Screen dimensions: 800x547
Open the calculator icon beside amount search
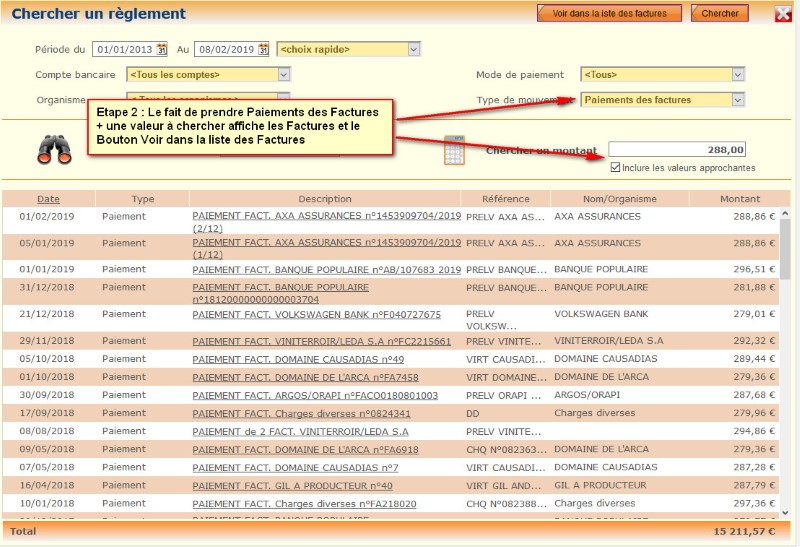tap(454, 150)
